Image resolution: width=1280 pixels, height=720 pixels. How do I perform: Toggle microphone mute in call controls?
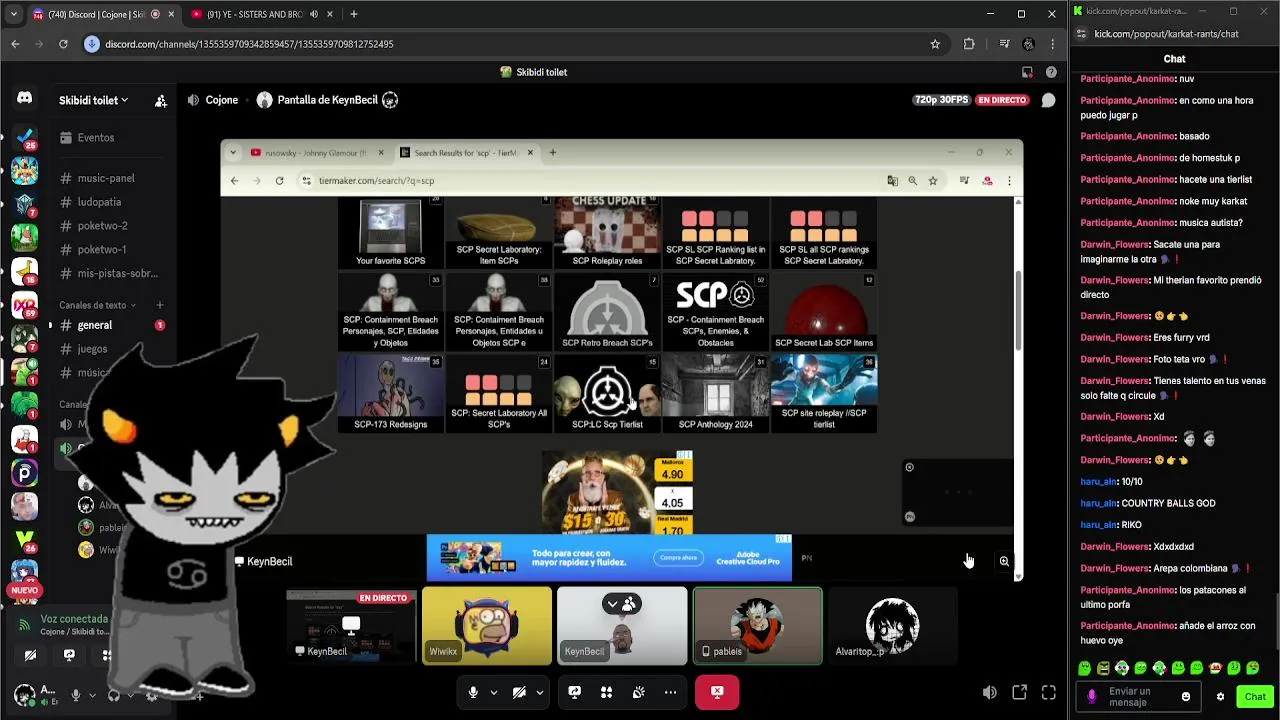(x=473, y=692)
